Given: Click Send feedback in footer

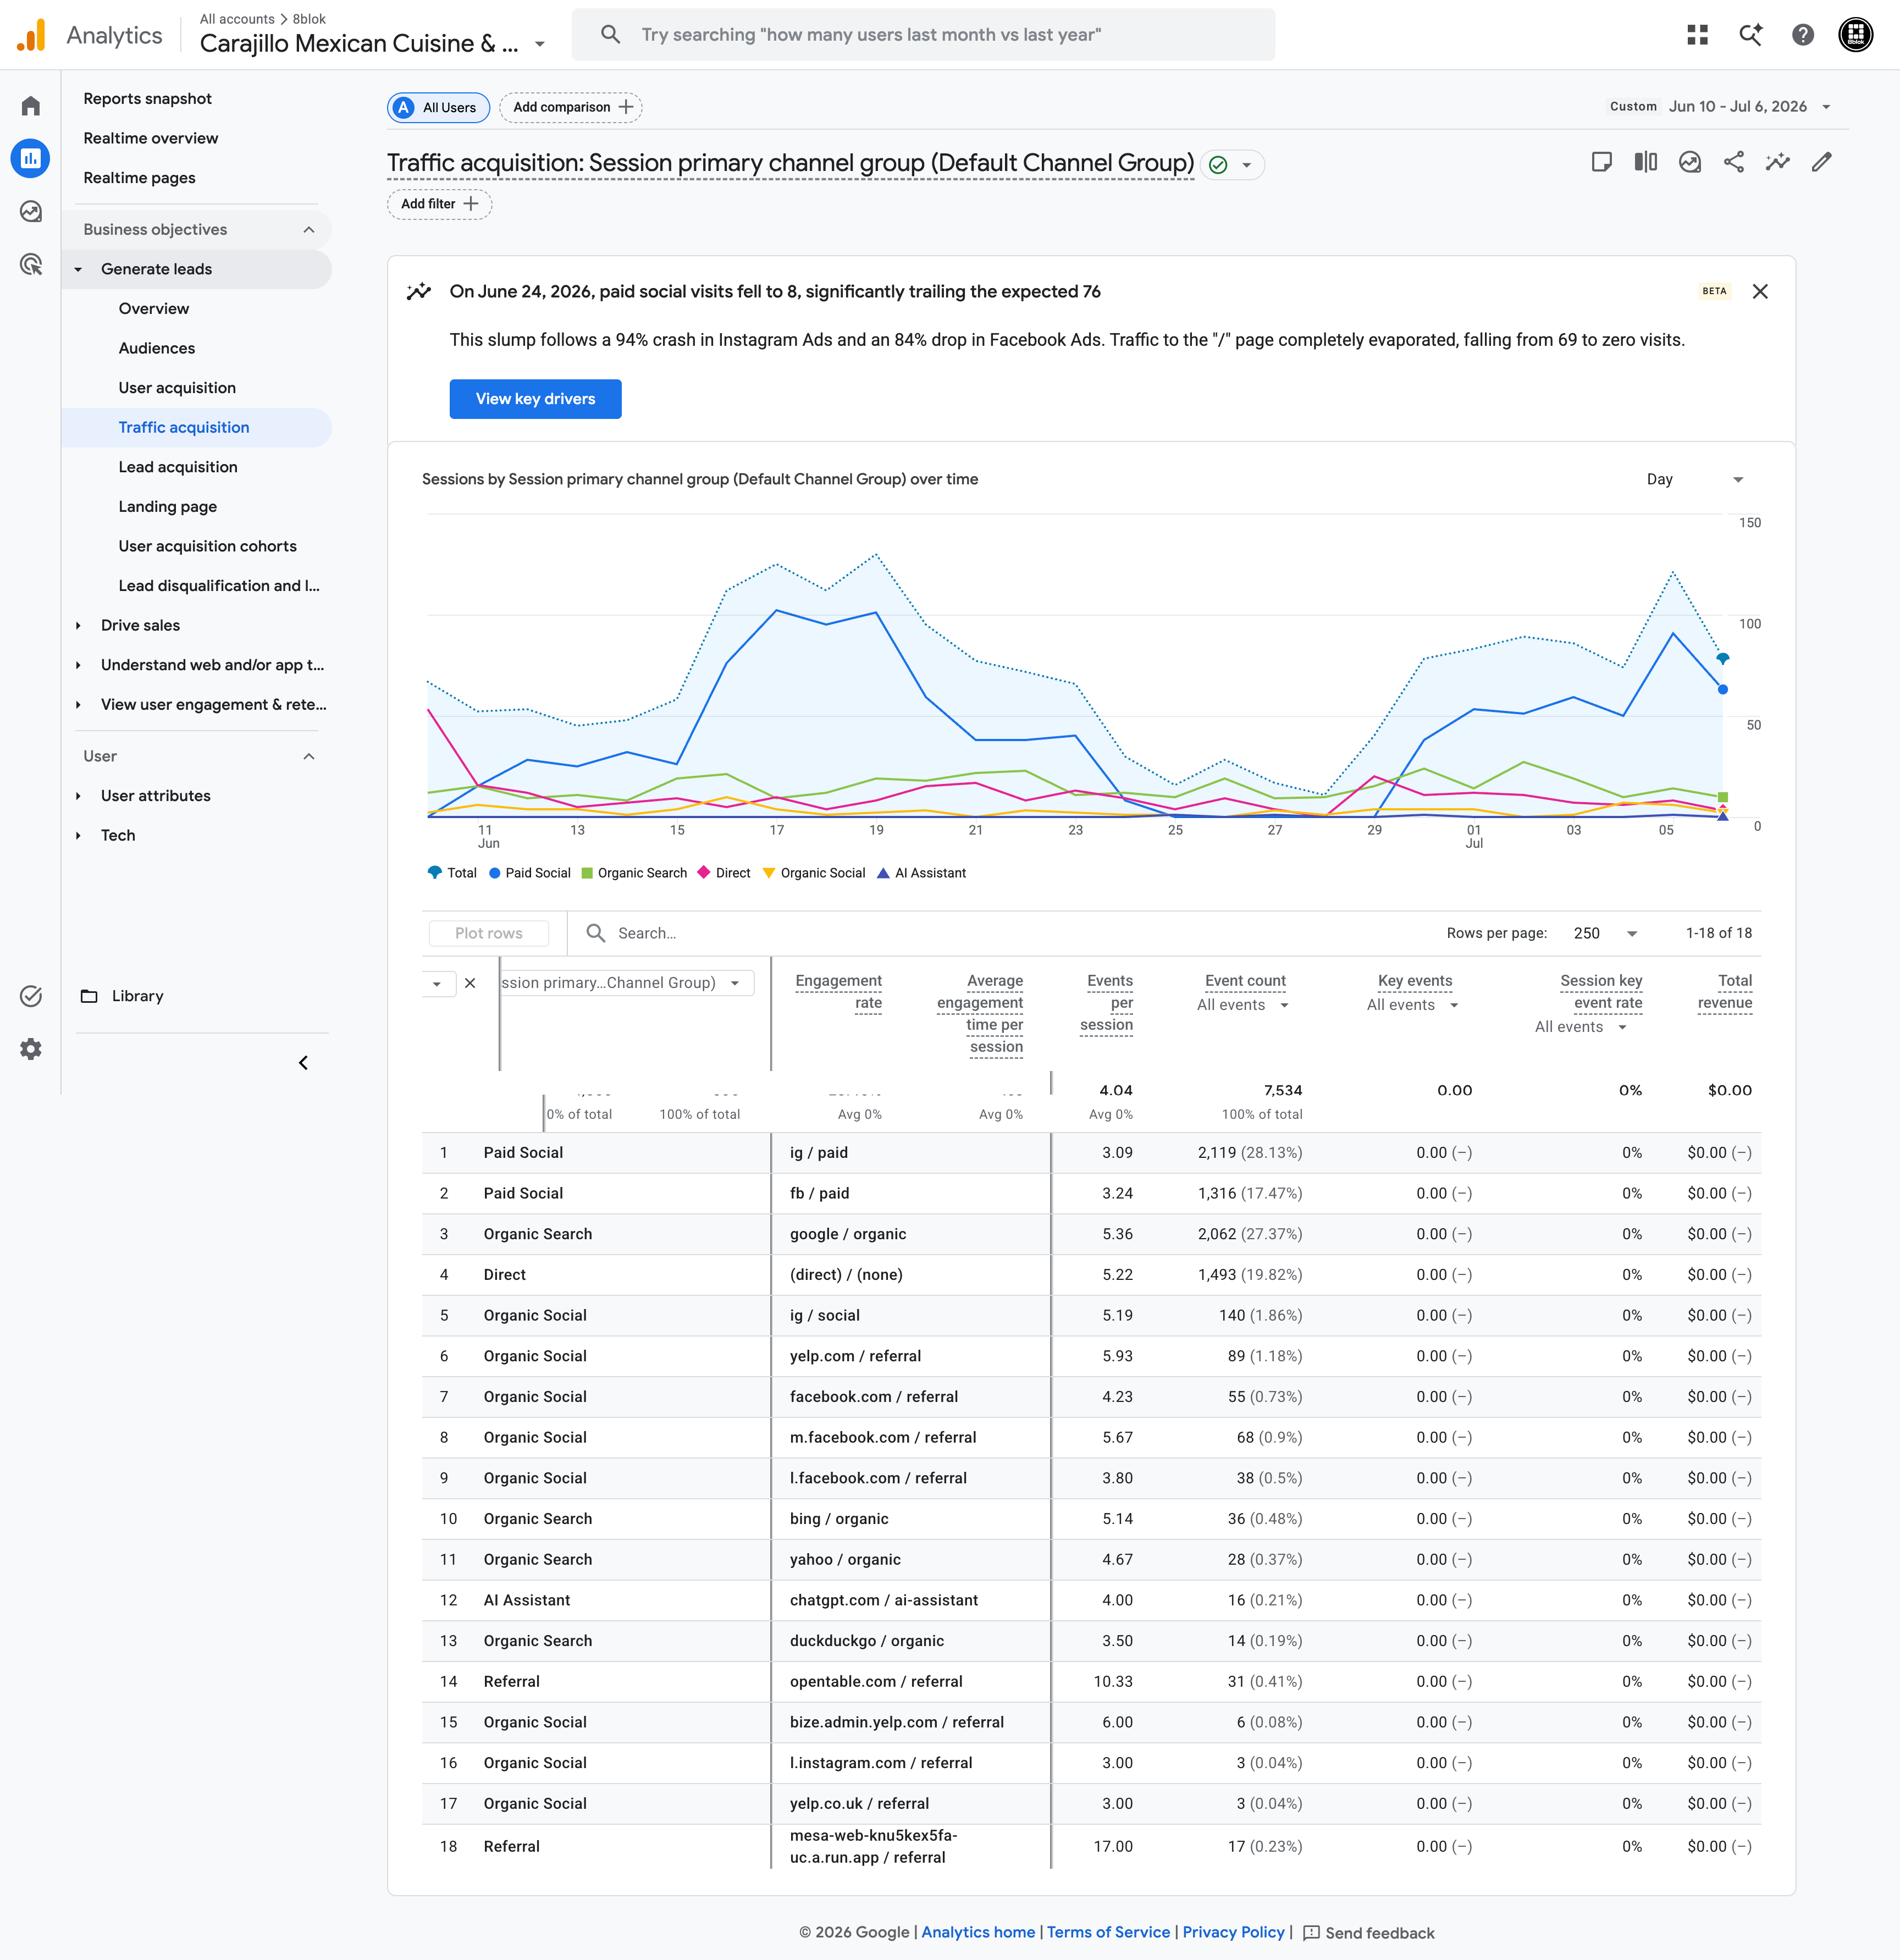Looking at the screenshot, I should click(x=1369, y=1933).
